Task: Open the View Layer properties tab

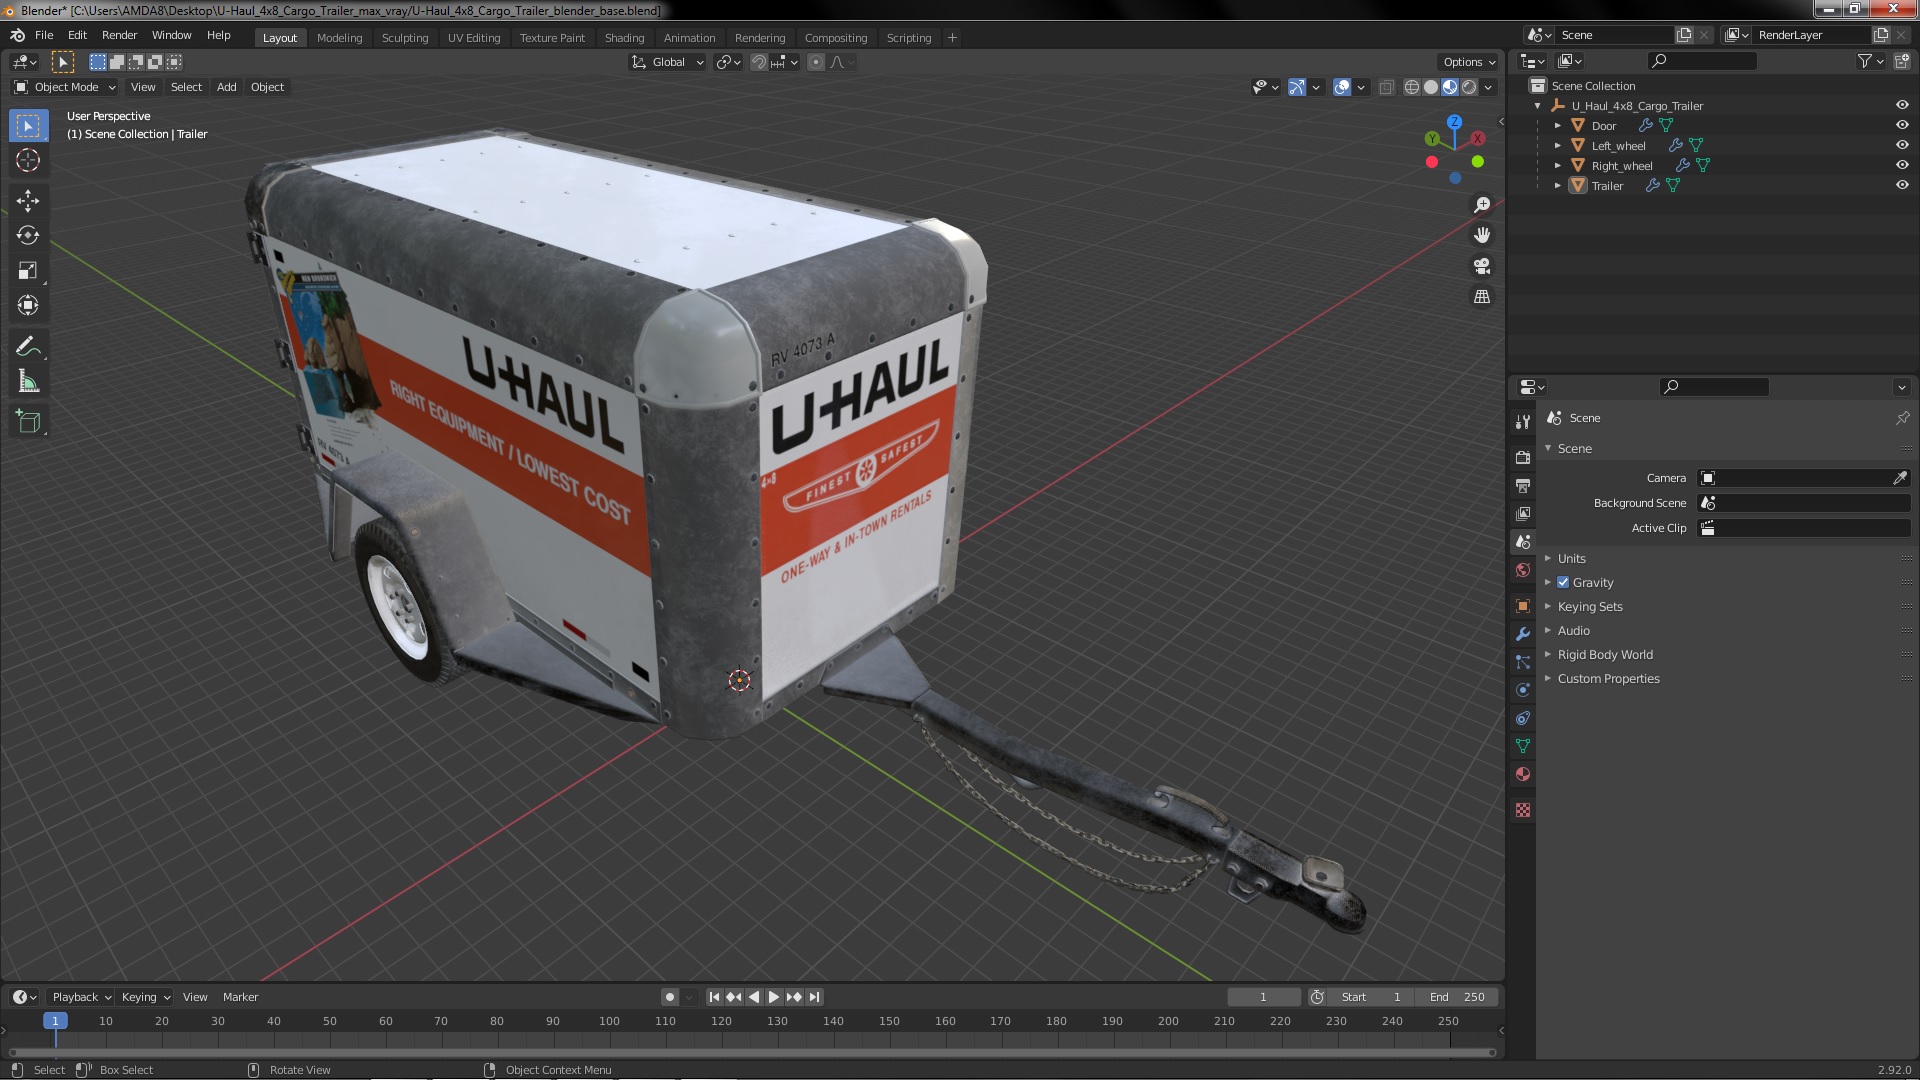Action: coord(1523,513)
